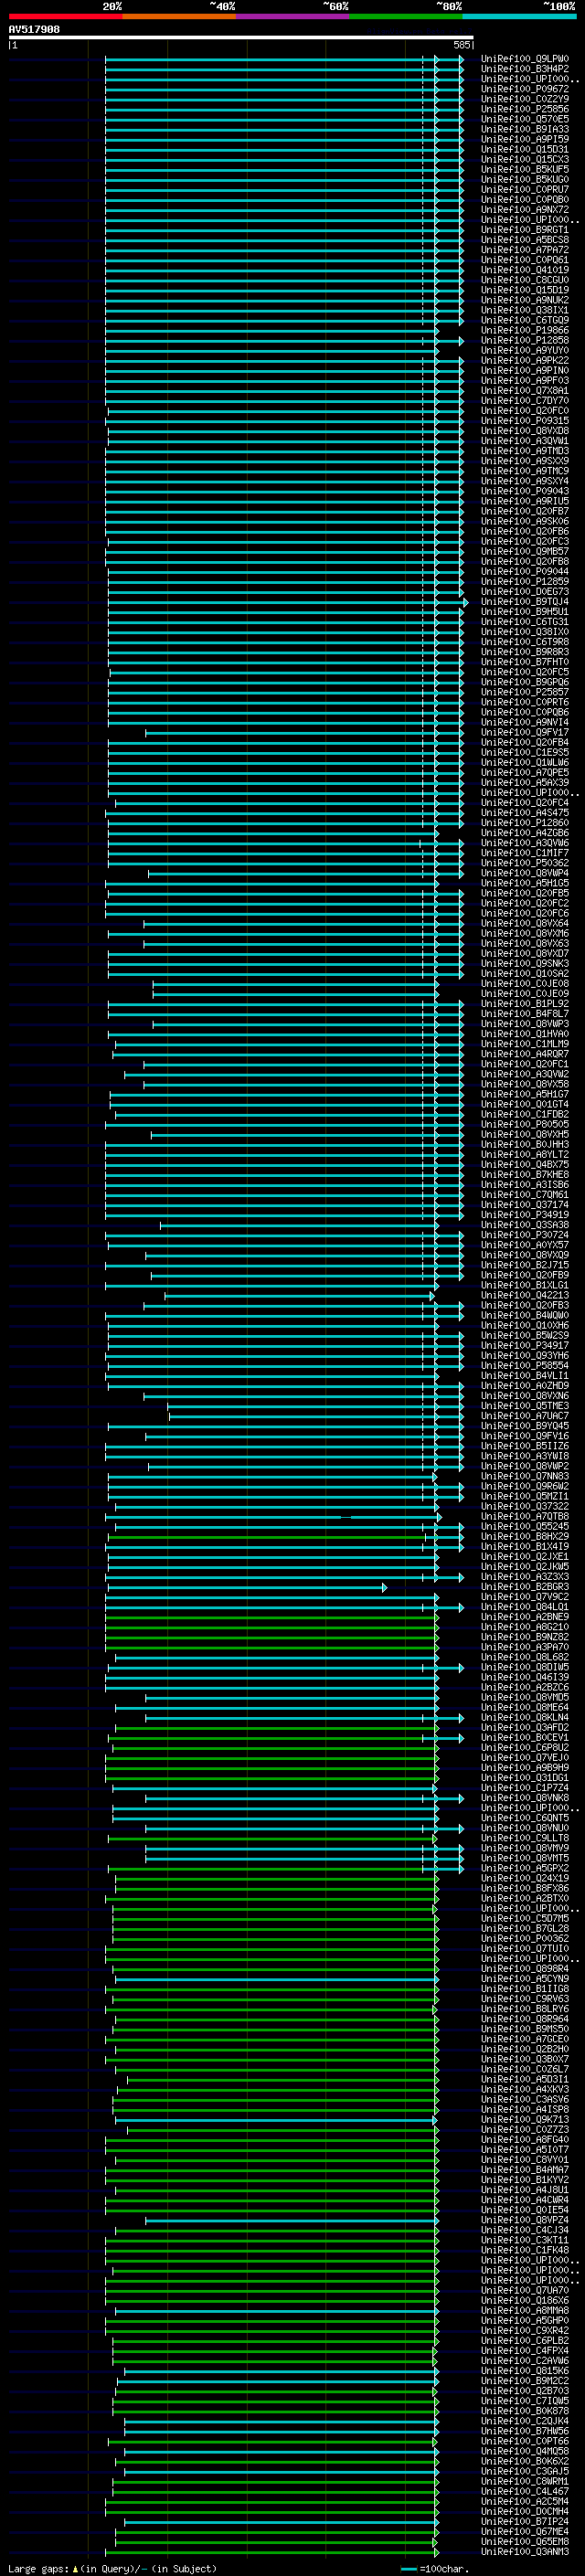This screenshot has width=585, height=2576.
Task: Click the red ~20% identity legend bar
Action: click(65, 16)
